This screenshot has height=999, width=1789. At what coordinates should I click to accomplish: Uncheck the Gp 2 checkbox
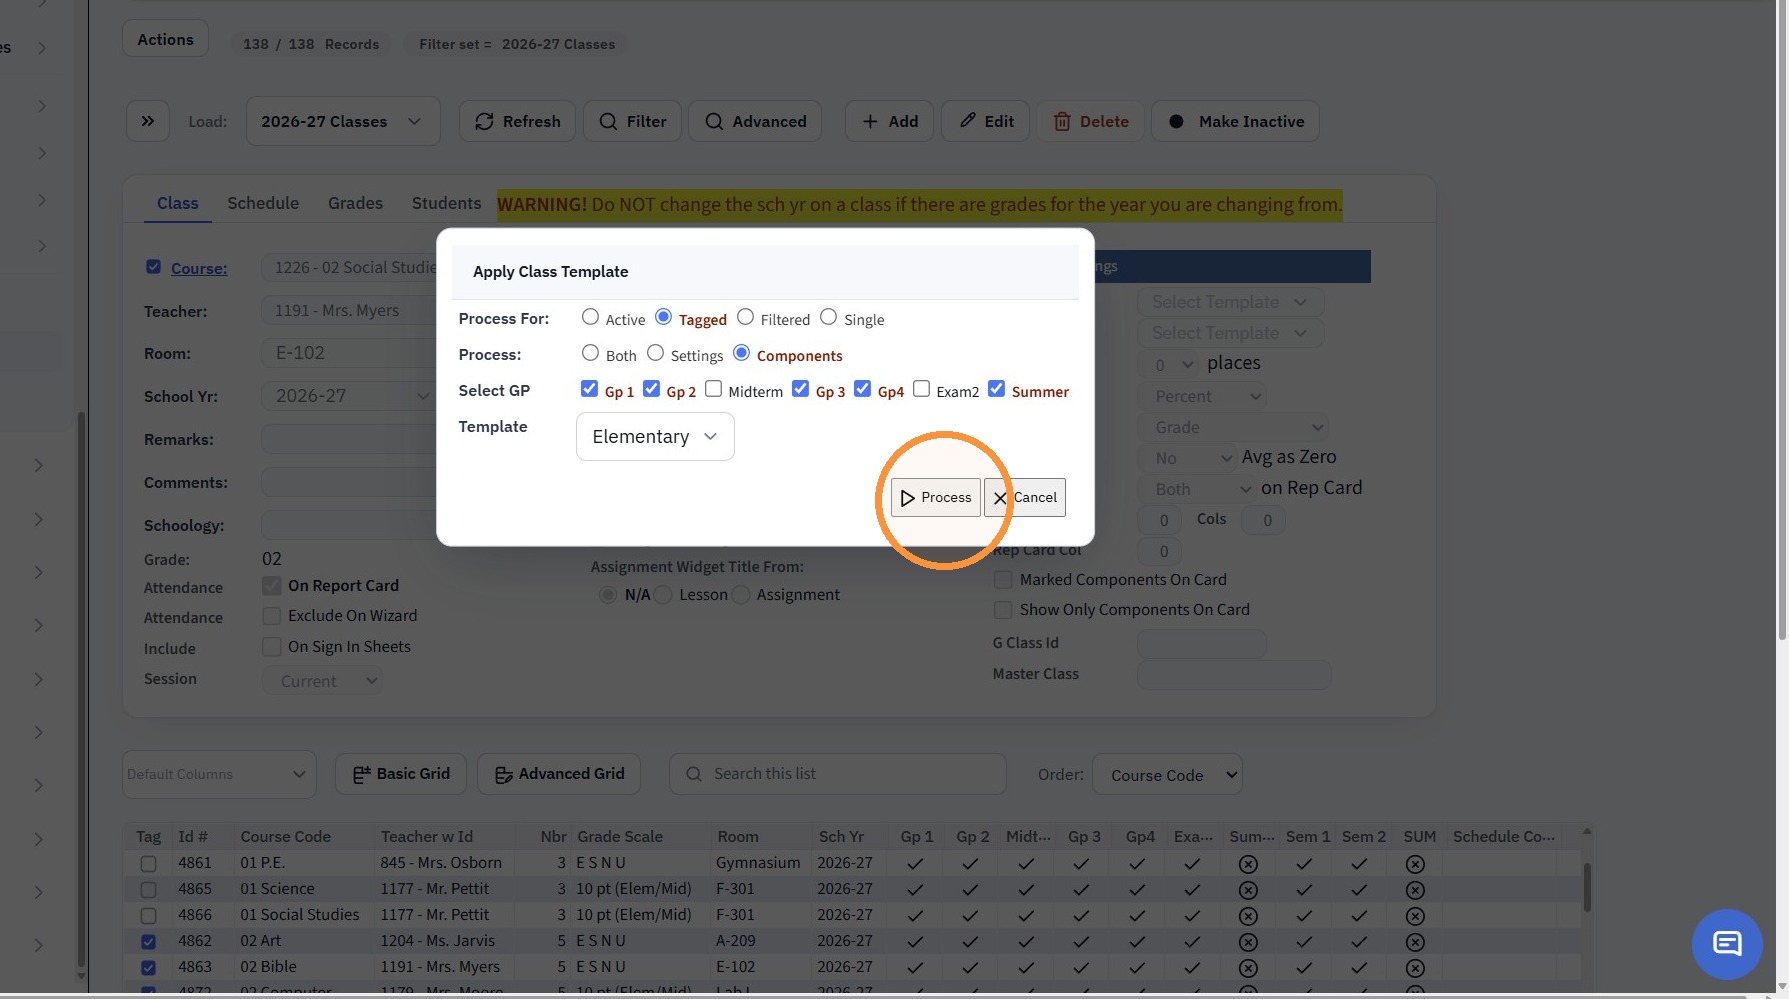tap(651, 389)
